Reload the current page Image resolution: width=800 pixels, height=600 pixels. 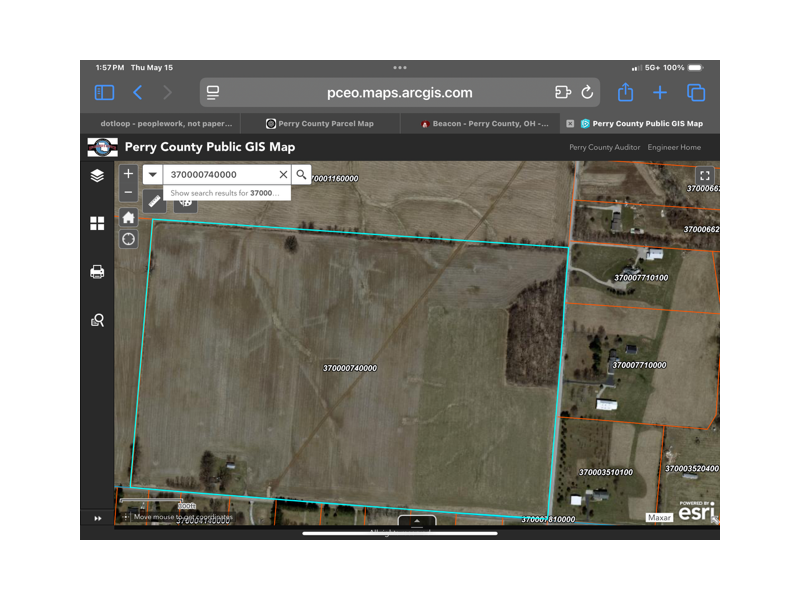tap(587, 92)
